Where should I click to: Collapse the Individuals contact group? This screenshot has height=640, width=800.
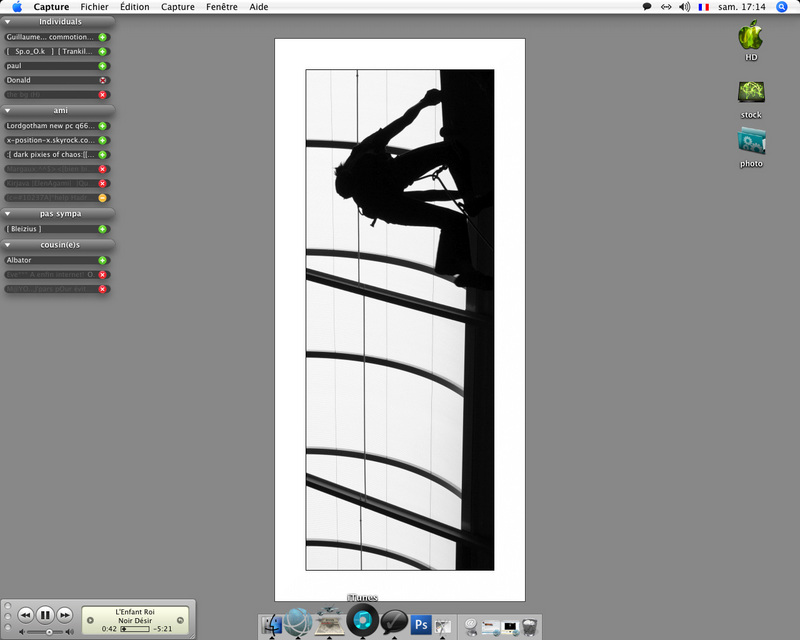8,22
